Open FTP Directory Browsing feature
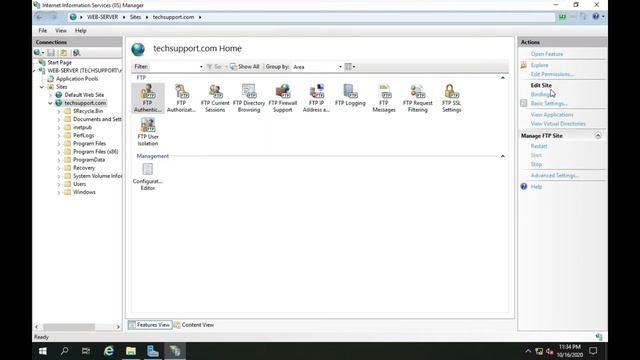Viewport: 640px width, 360px height. point(249,98)
